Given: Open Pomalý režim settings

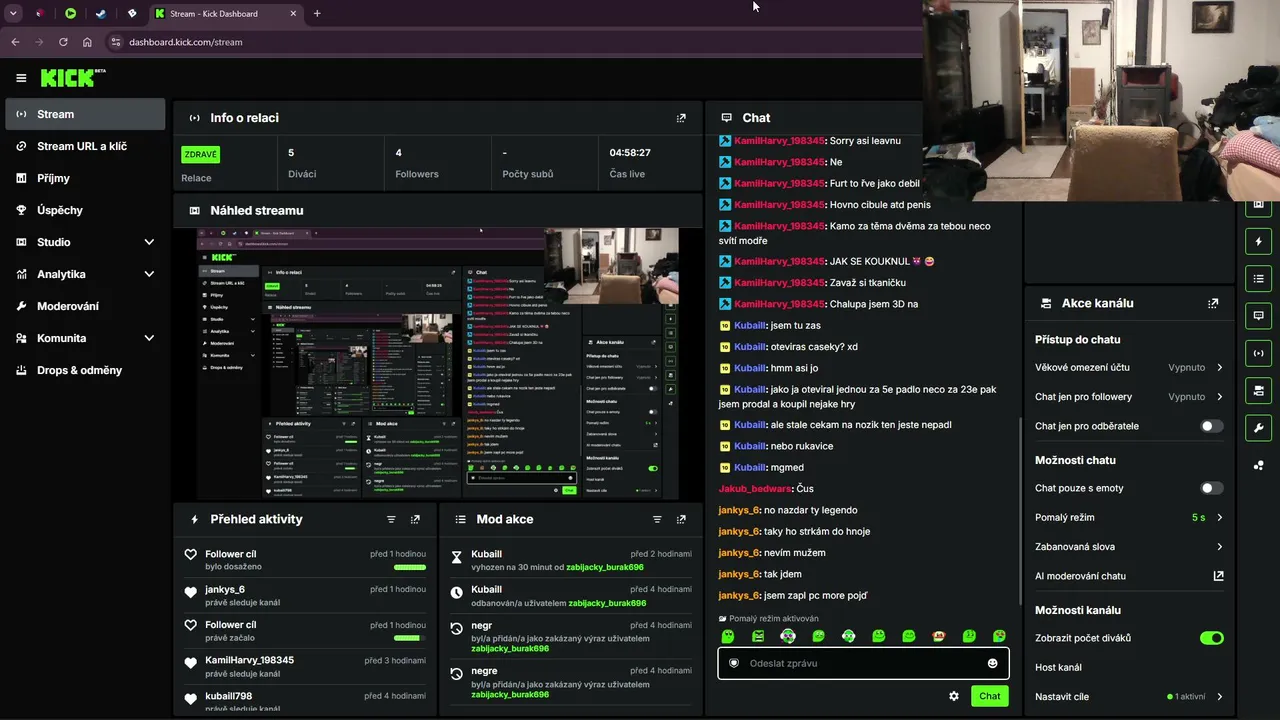Looking at the screenshot, I should tap(1129, 518).
